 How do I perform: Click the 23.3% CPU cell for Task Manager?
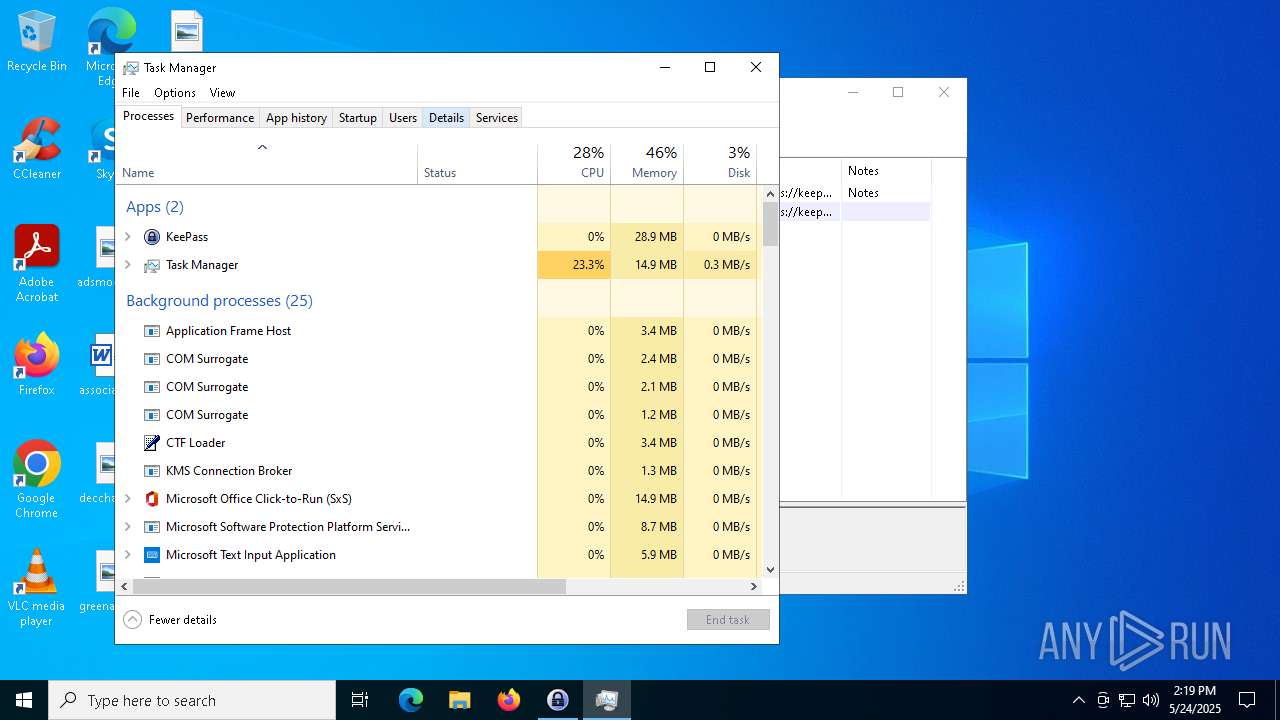[574, 265]
